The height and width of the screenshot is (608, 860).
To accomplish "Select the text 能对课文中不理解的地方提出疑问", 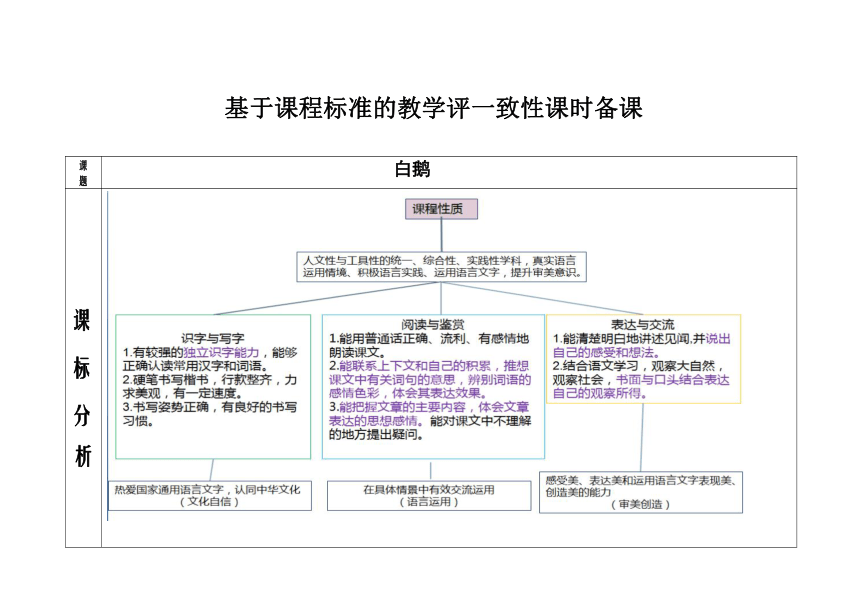I will click(430, 428).
